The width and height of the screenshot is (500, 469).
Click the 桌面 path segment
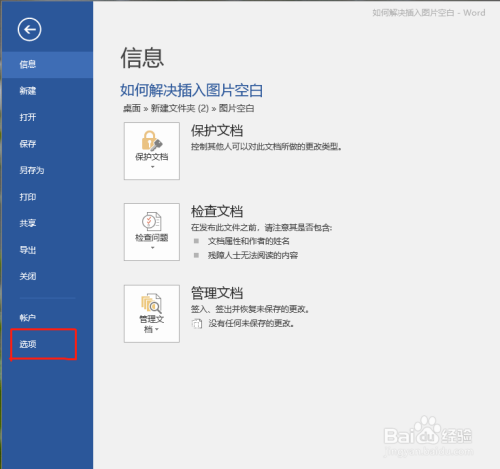(x=132, y=108)
